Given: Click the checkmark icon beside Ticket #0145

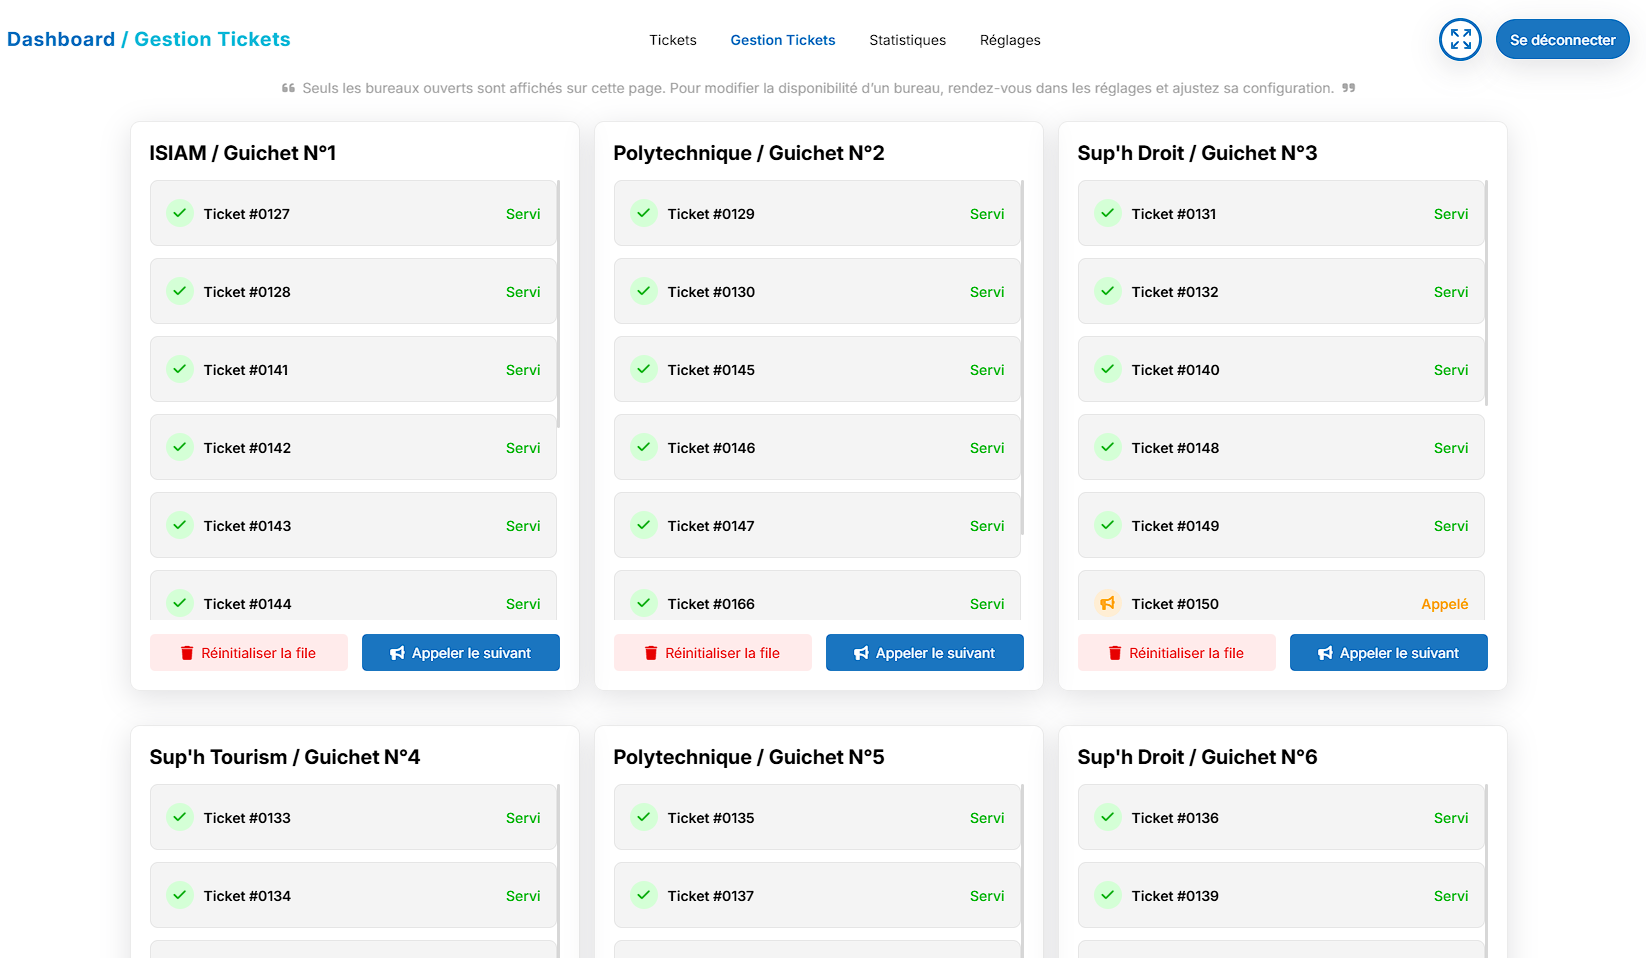Looking at the screenshot, I should point(643,369).
